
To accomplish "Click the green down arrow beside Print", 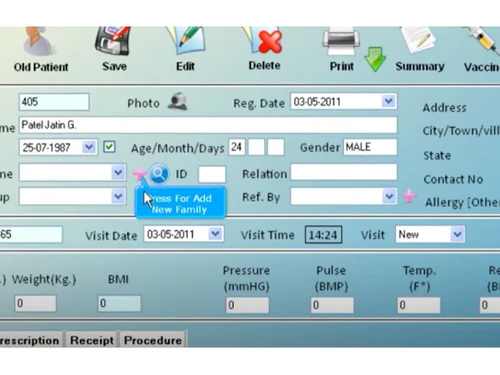I will tap(375, 59).
